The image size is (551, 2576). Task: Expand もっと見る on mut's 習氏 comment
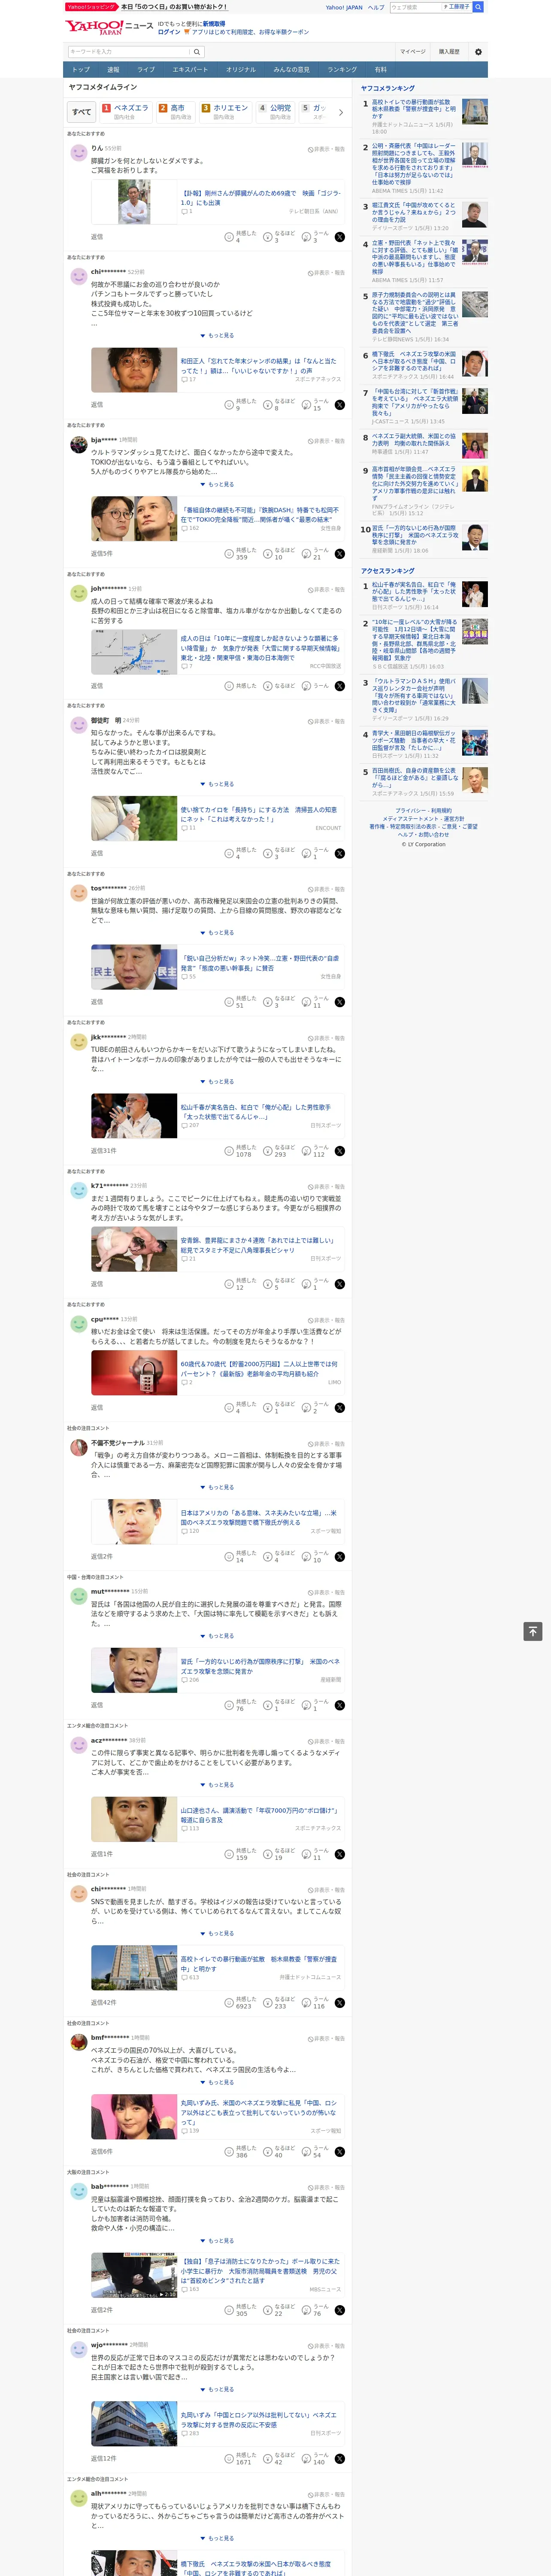tap(217, 1636)
